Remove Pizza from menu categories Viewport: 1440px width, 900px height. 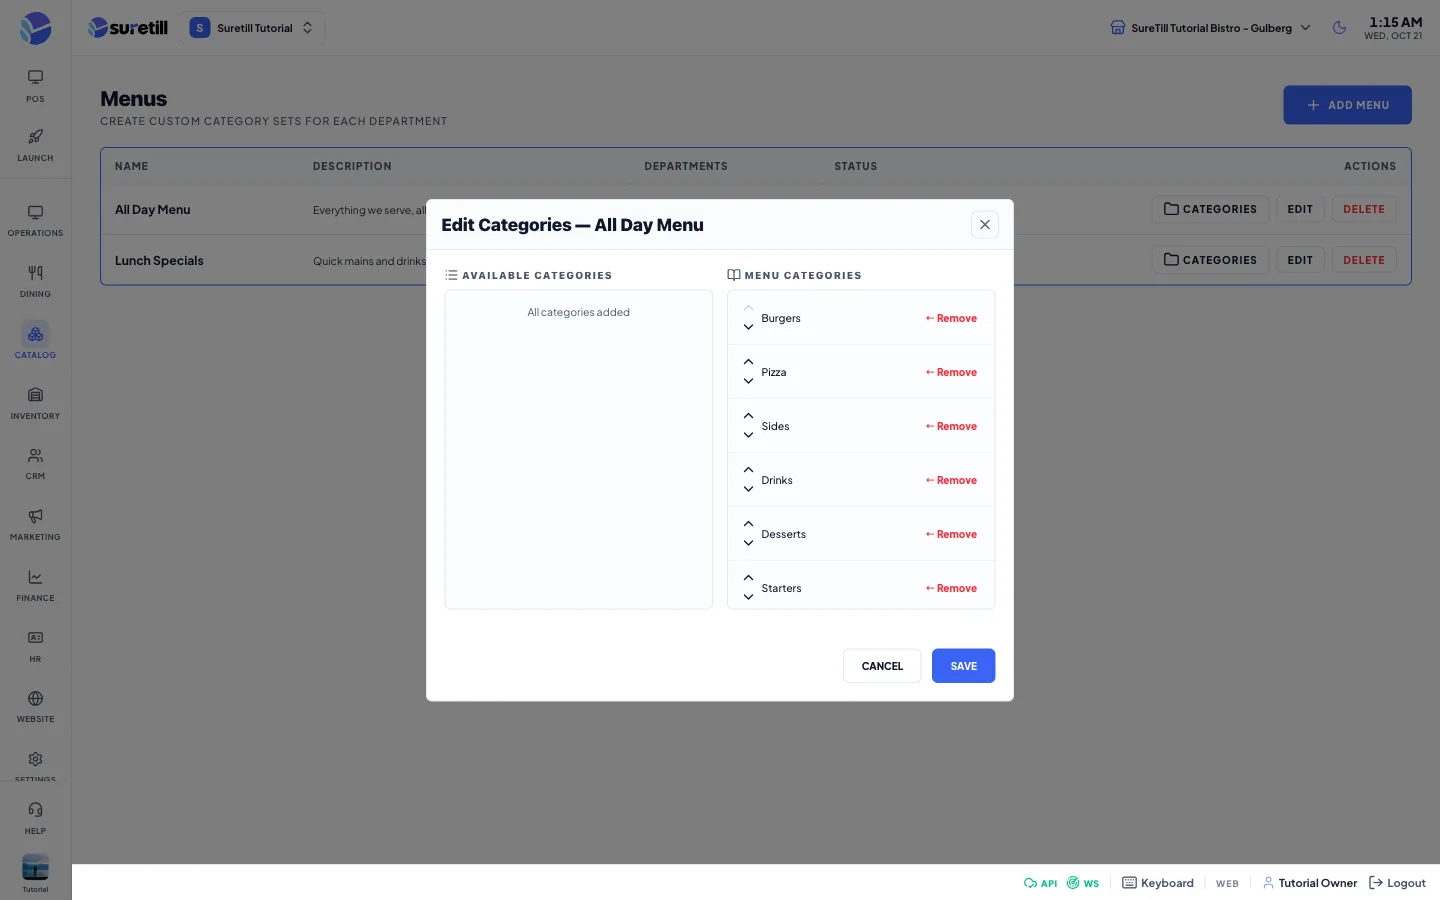[951, 372]
